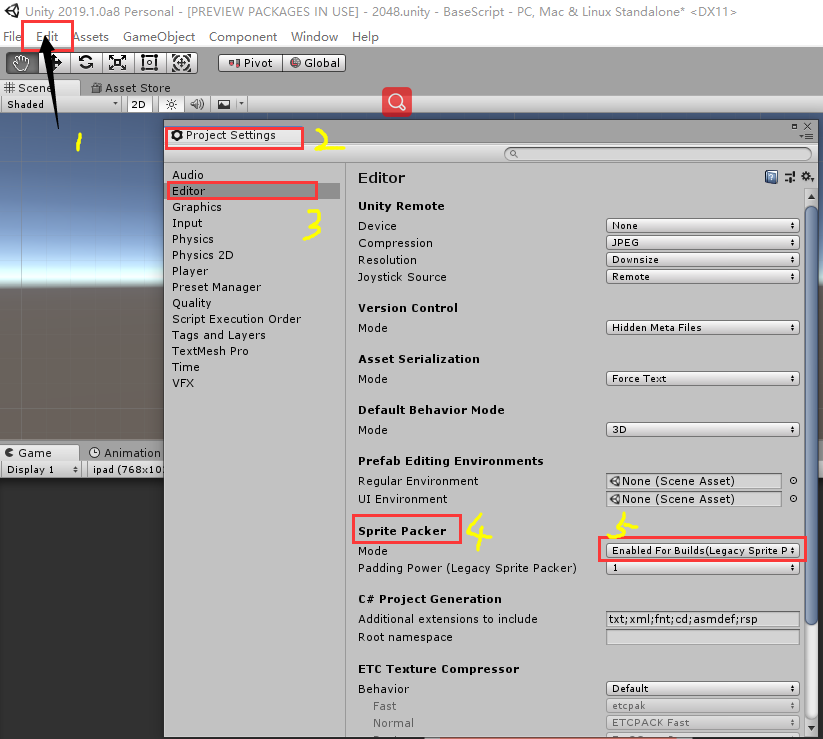This screenshot has width=823, height=739.
Task: Select TextMesh Pro category
Action: [x=210, y=351]
